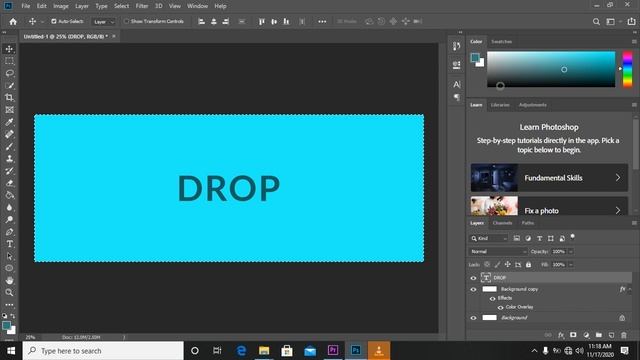Collapse Background copy layer effects arrow
The width and height of the screenshot is (640, 360).
[x=630, y=289]
